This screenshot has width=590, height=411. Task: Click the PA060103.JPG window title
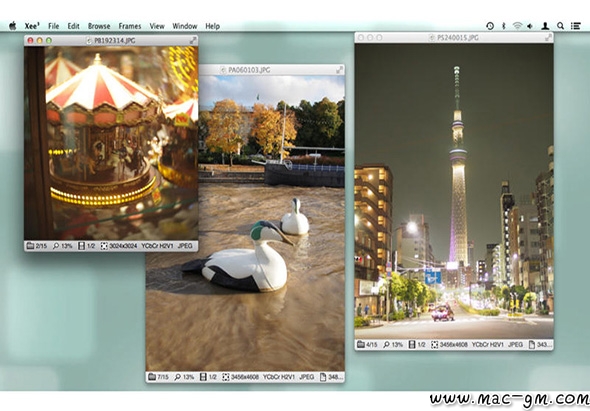click(249, 70)
